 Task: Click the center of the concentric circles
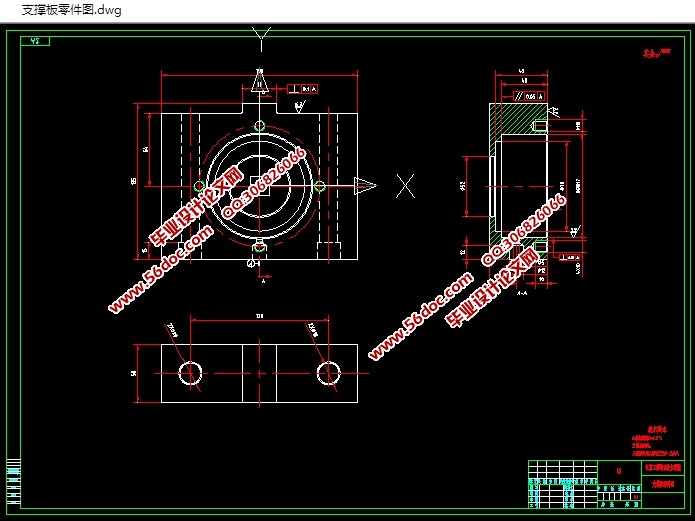259,186
